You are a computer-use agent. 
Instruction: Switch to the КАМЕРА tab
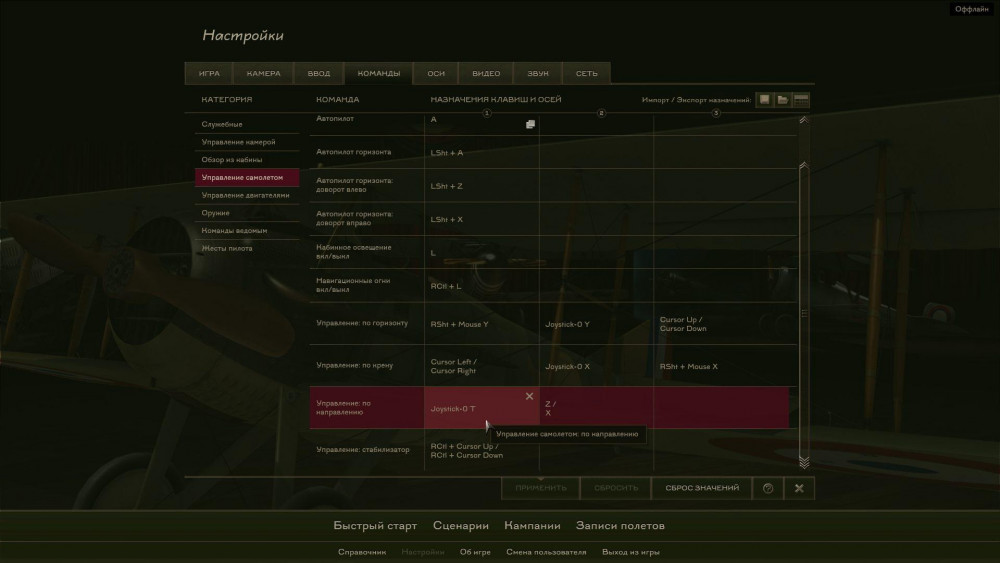coord(263,73)
